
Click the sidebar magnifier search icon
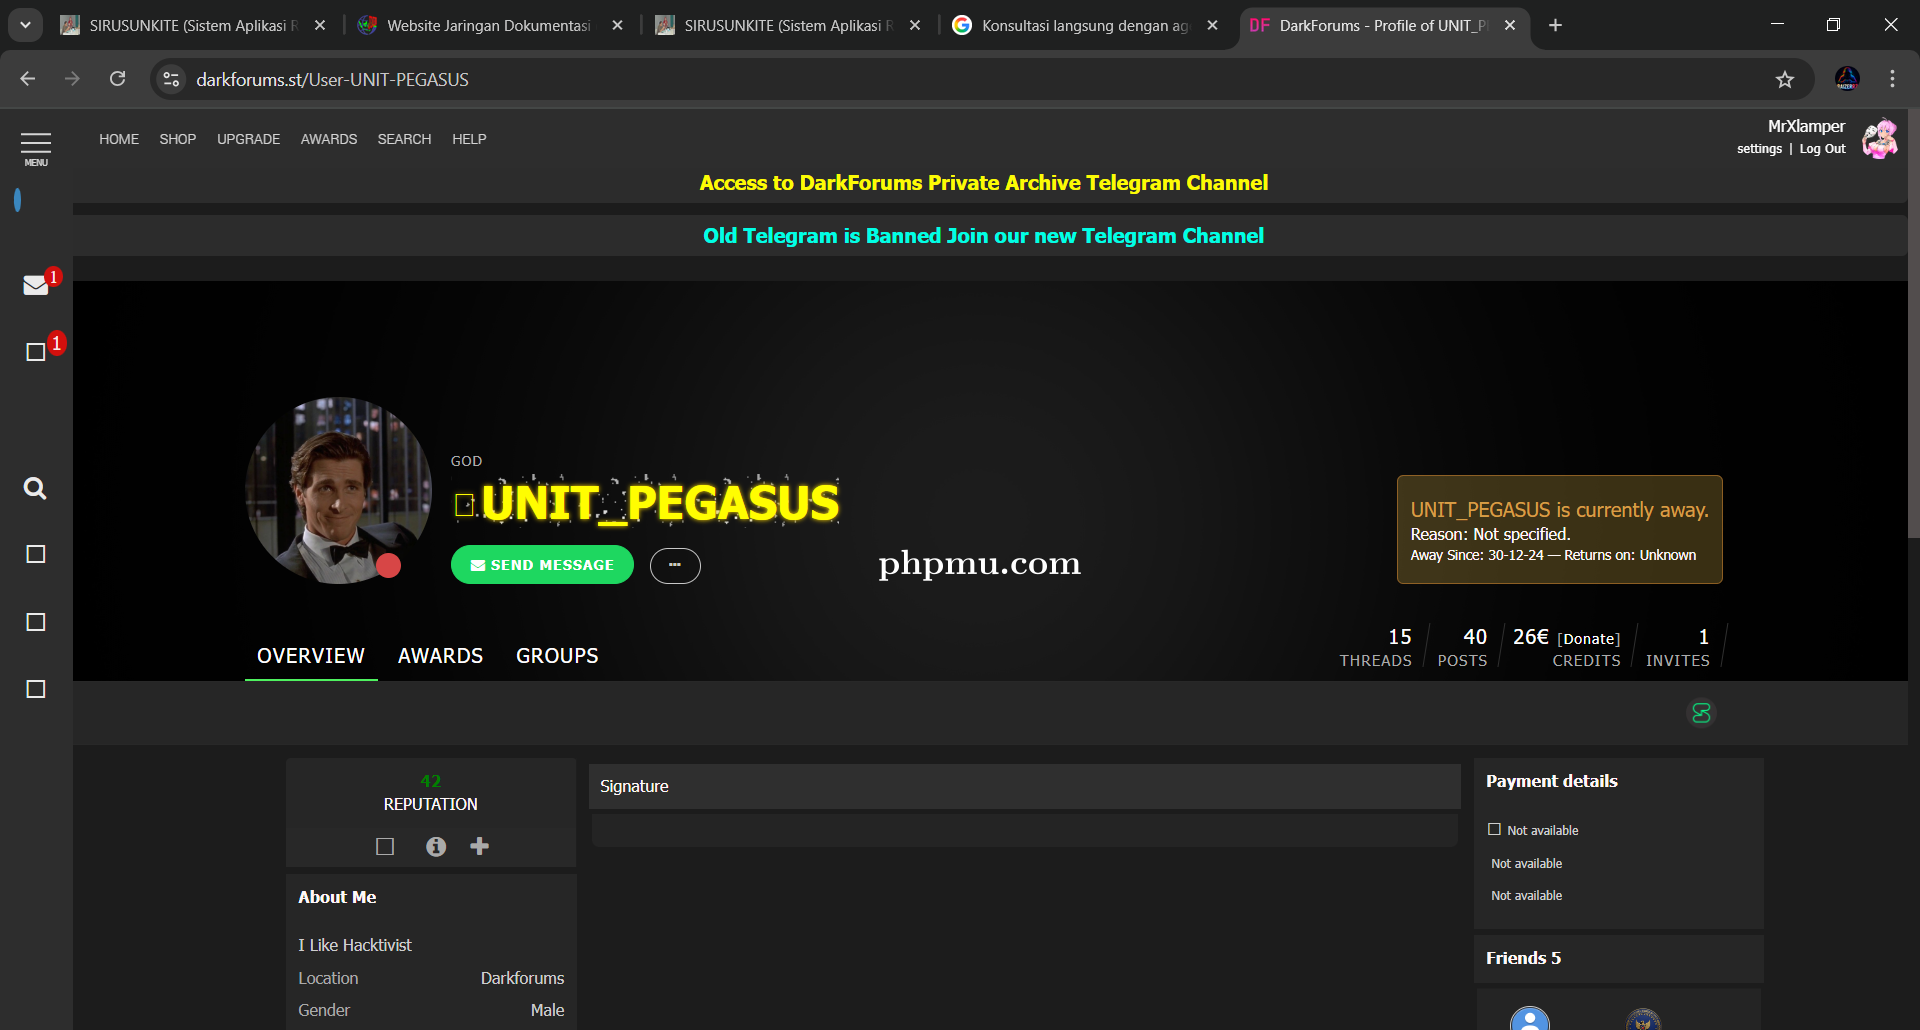[x=35, y=488]
